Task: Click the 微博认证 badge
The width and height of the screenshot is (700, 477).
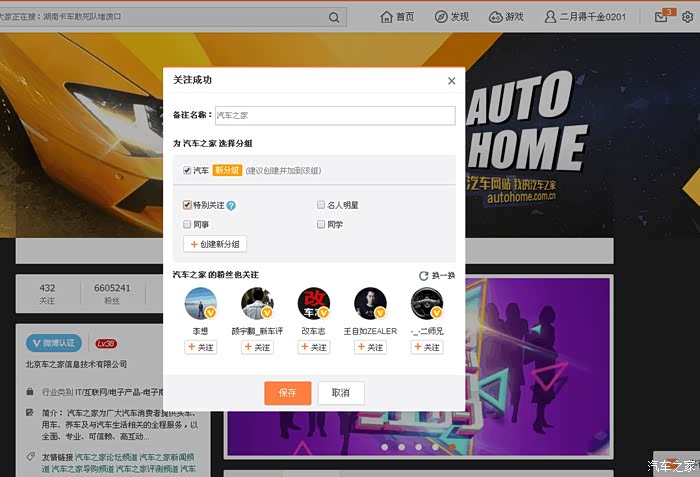Action: tap(54, 343)
